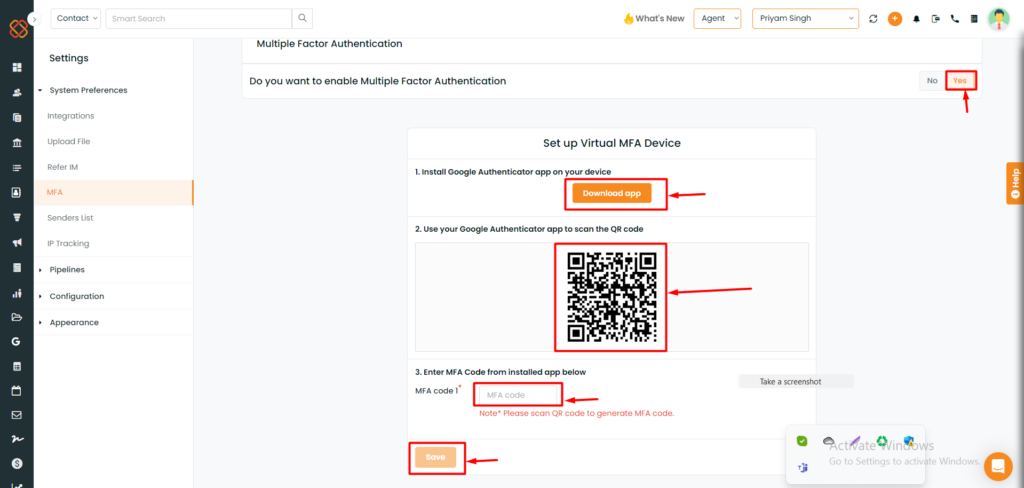Open Refer IM settings page
The height and width of the screenshot is (488, 1024).
tap(63, 167)
